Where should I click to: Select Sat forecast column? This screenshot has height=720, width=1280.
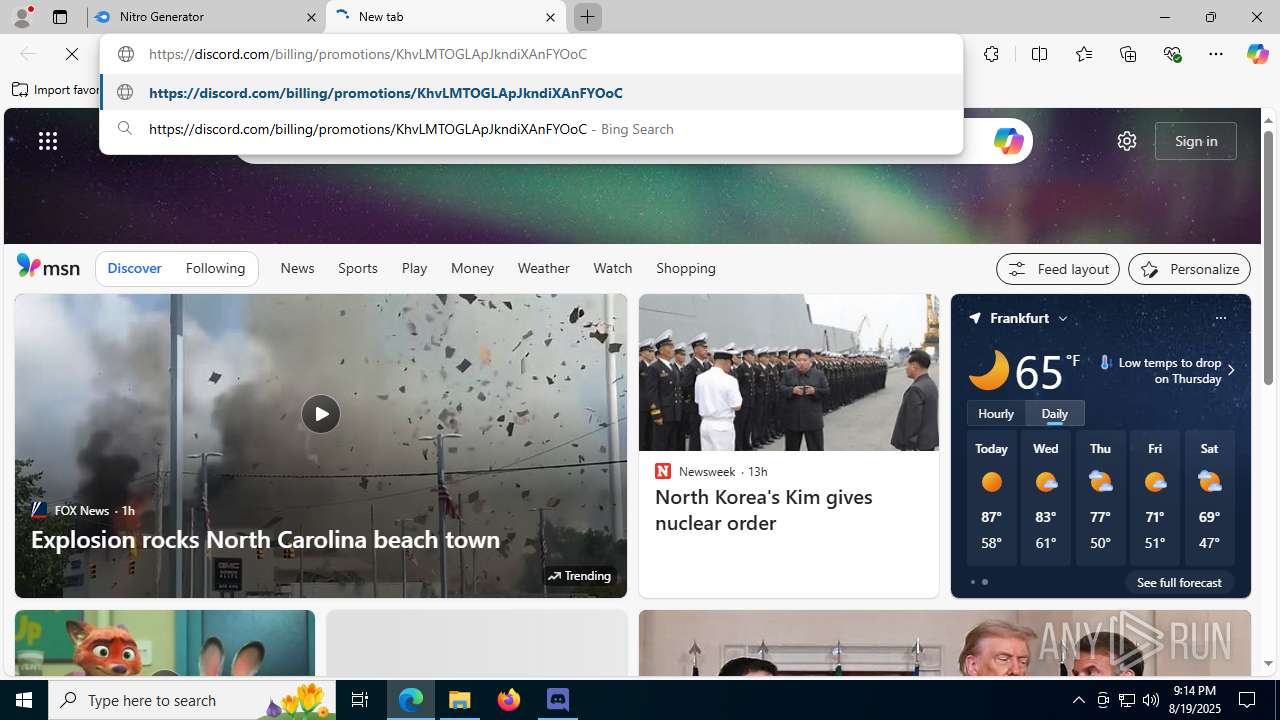pos(1209,498)
